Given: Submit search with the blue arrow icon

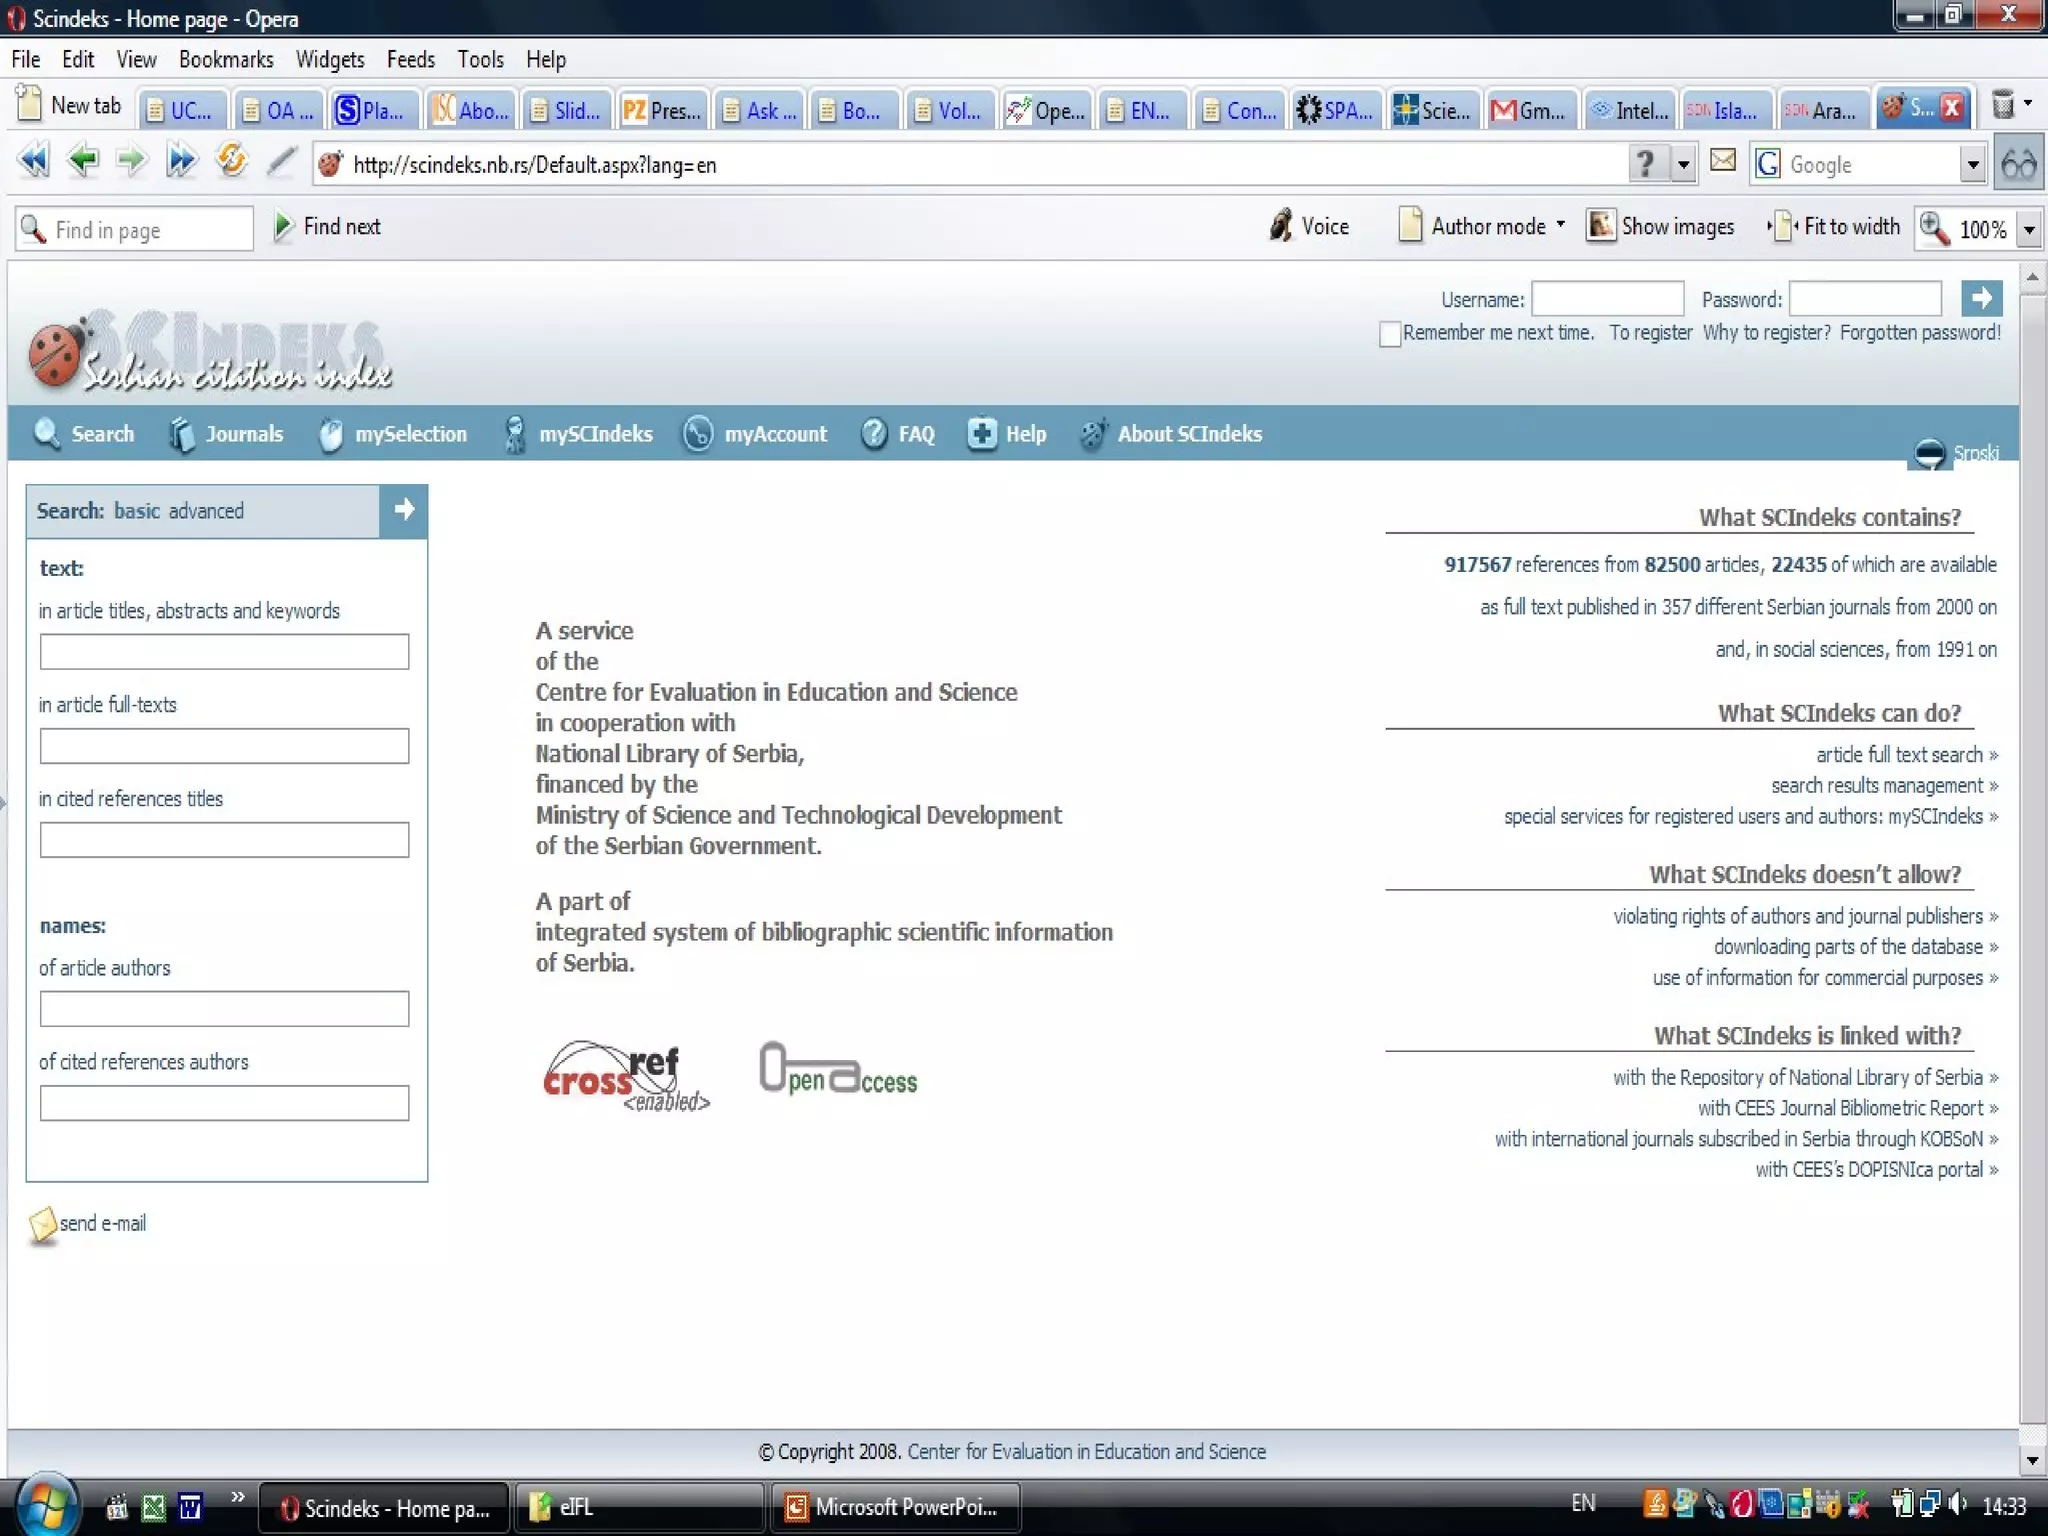Looking at the screenshot, I should click(x=404, y=510).
